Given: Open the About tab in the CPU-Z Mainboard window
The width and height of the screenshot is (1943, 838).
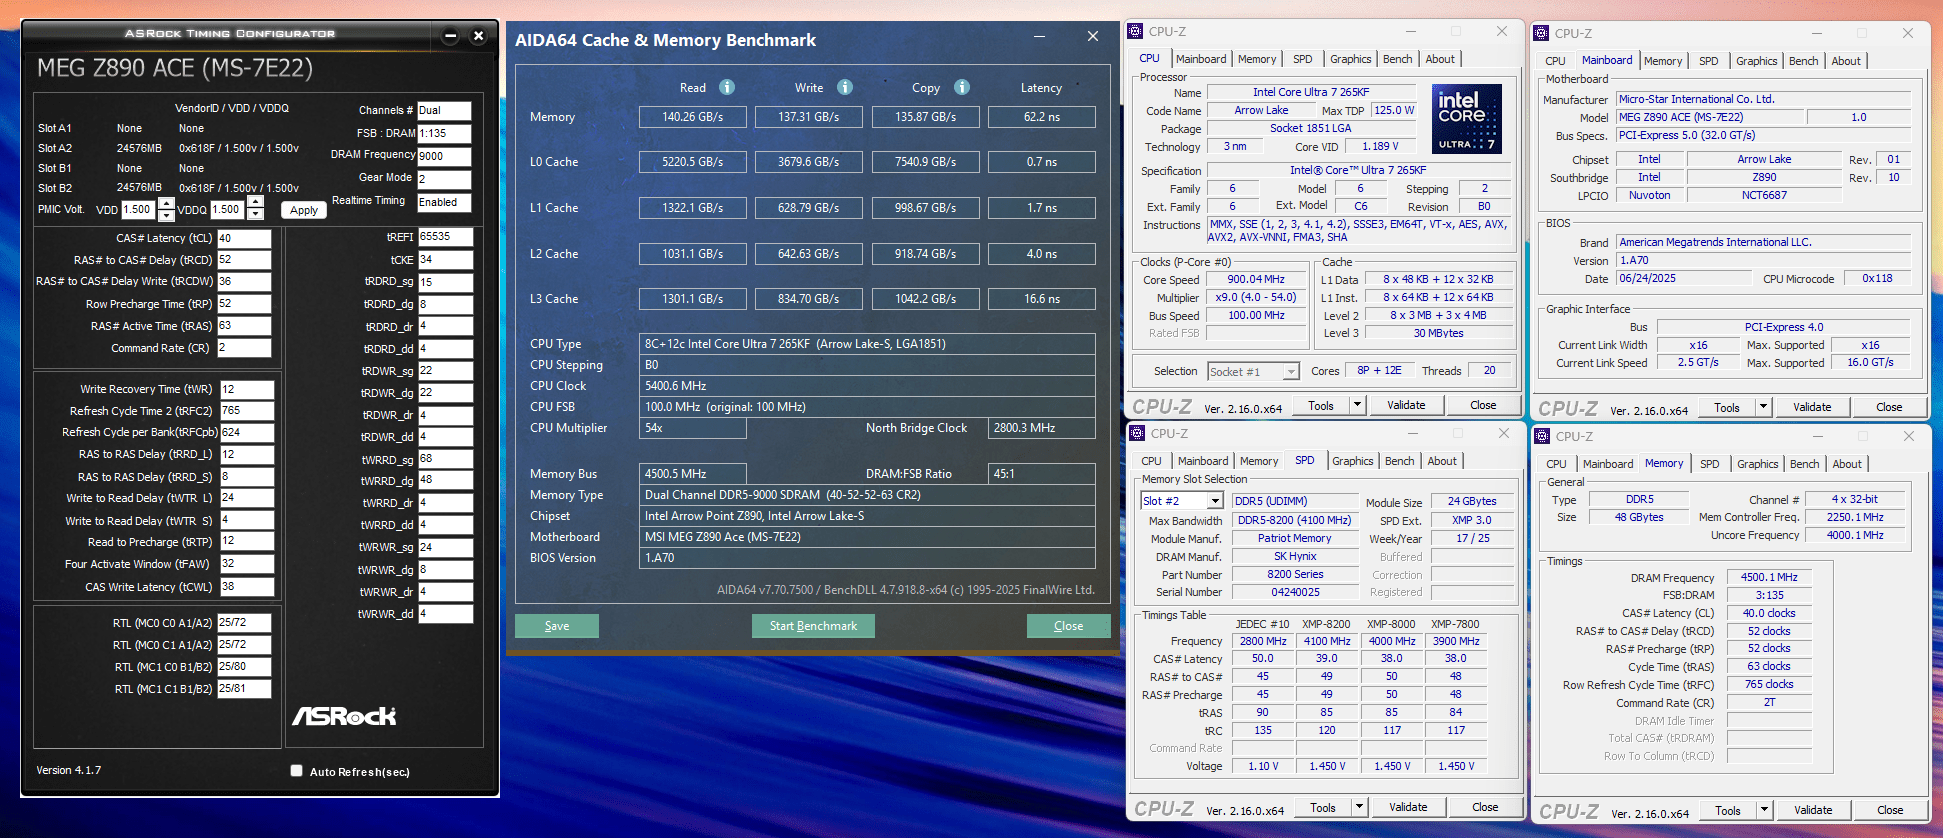Looking at the screenshot, I should pos(1846,61).
